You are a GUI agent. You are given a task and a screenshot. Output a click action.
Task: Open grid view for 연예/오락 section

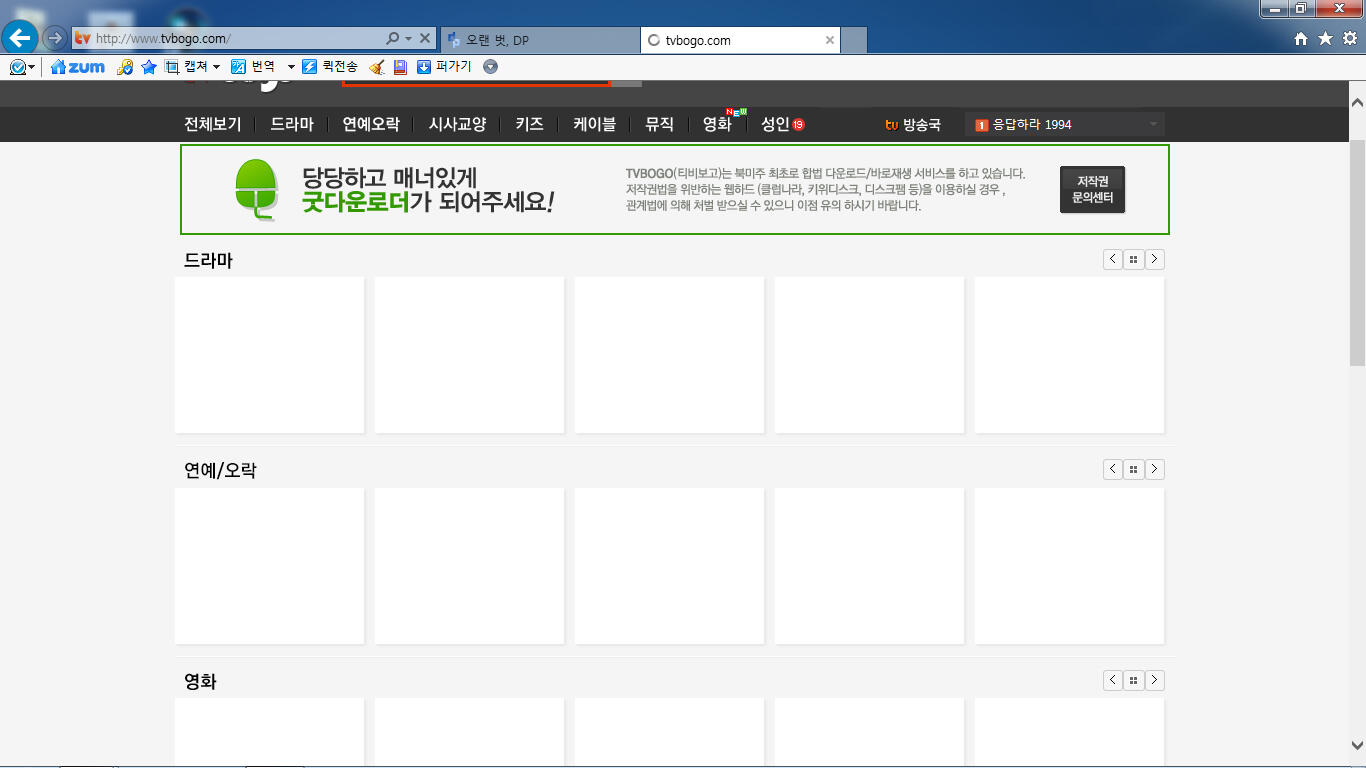[x=1134, y=469]
